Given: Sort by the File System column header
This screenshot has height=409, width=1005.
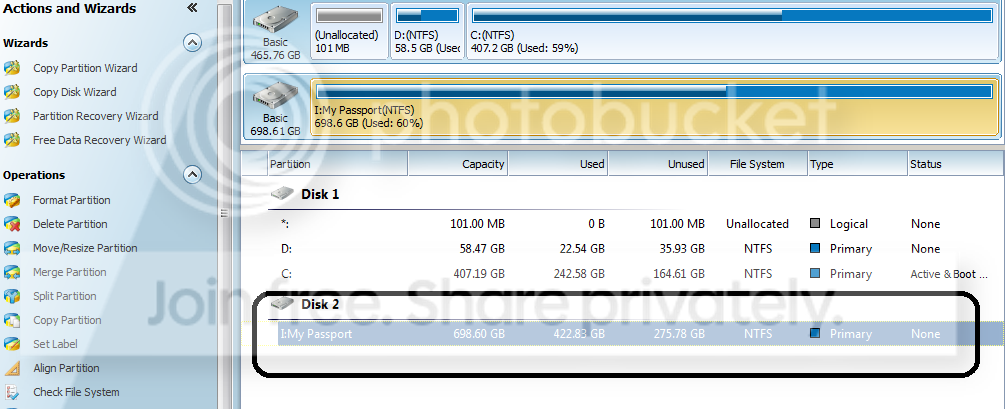Looking at the screenshot, I should [x=757, y=164].
